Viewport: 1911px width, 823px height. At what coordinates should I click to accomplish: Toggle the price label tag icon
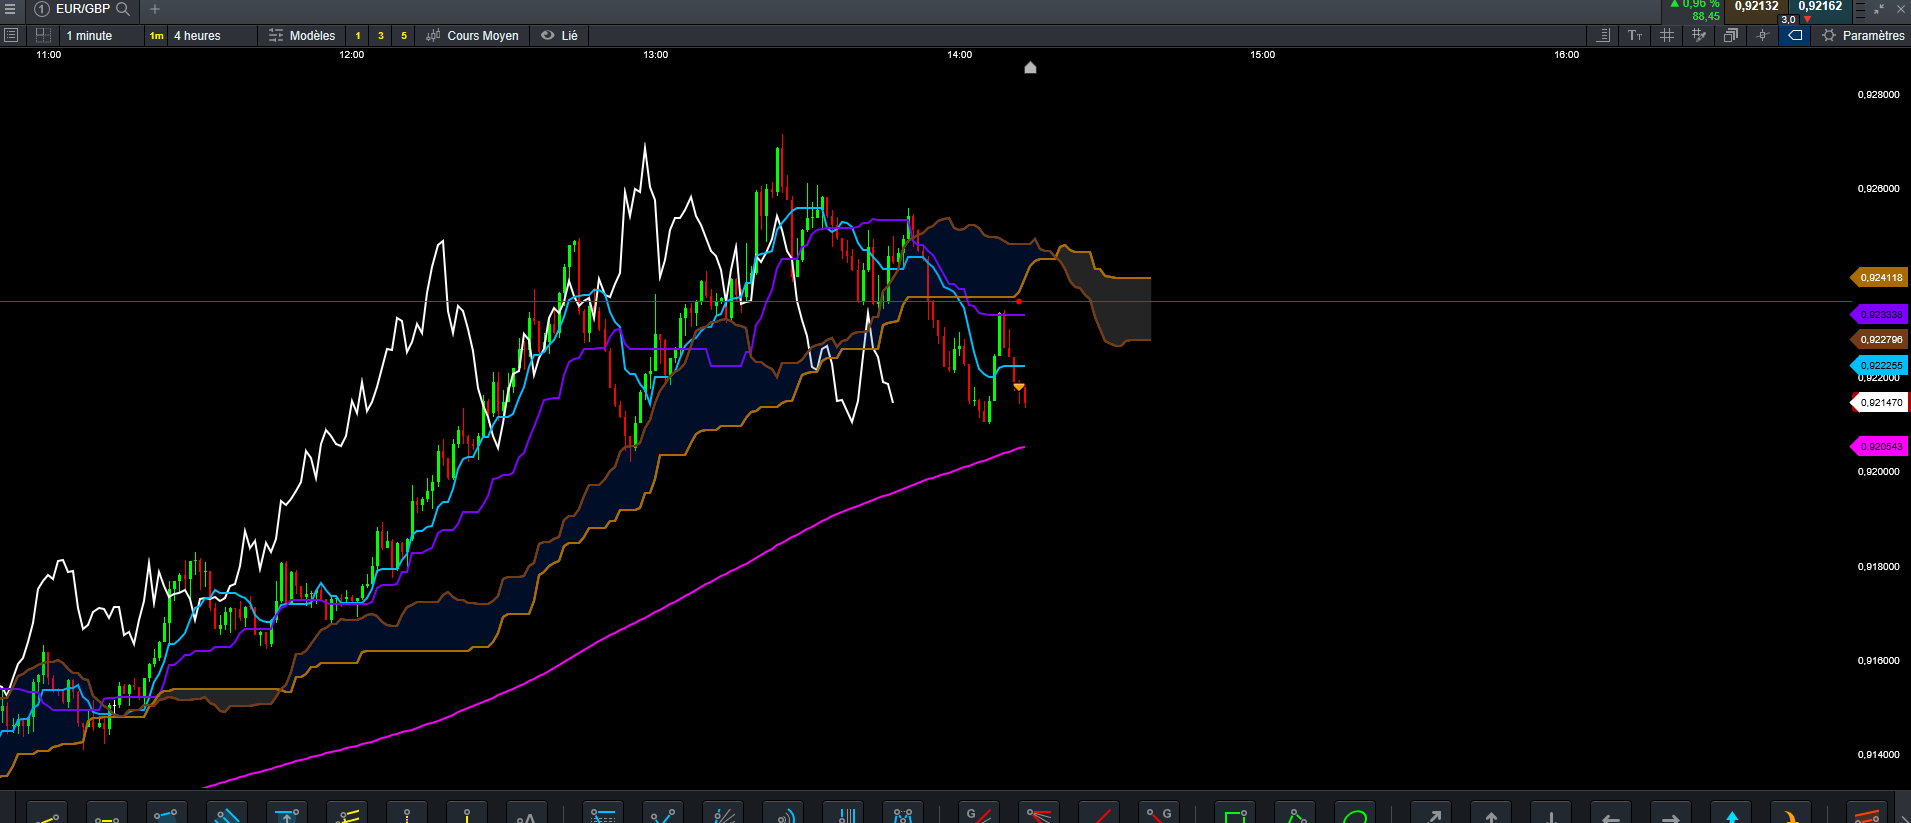(x=1795, y=35)
